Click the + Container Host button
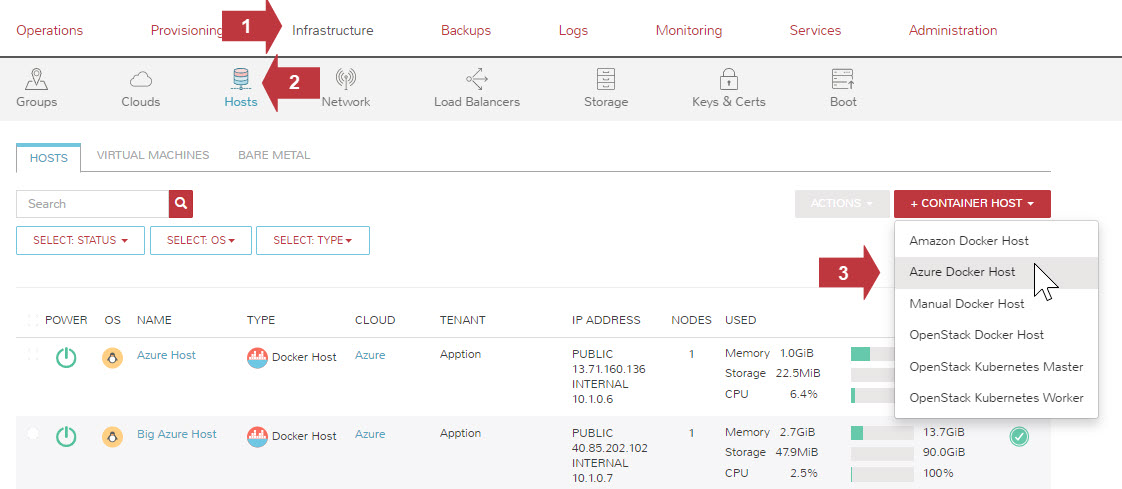This screenshot has height=489, width=1122. (x=971, y=204)
